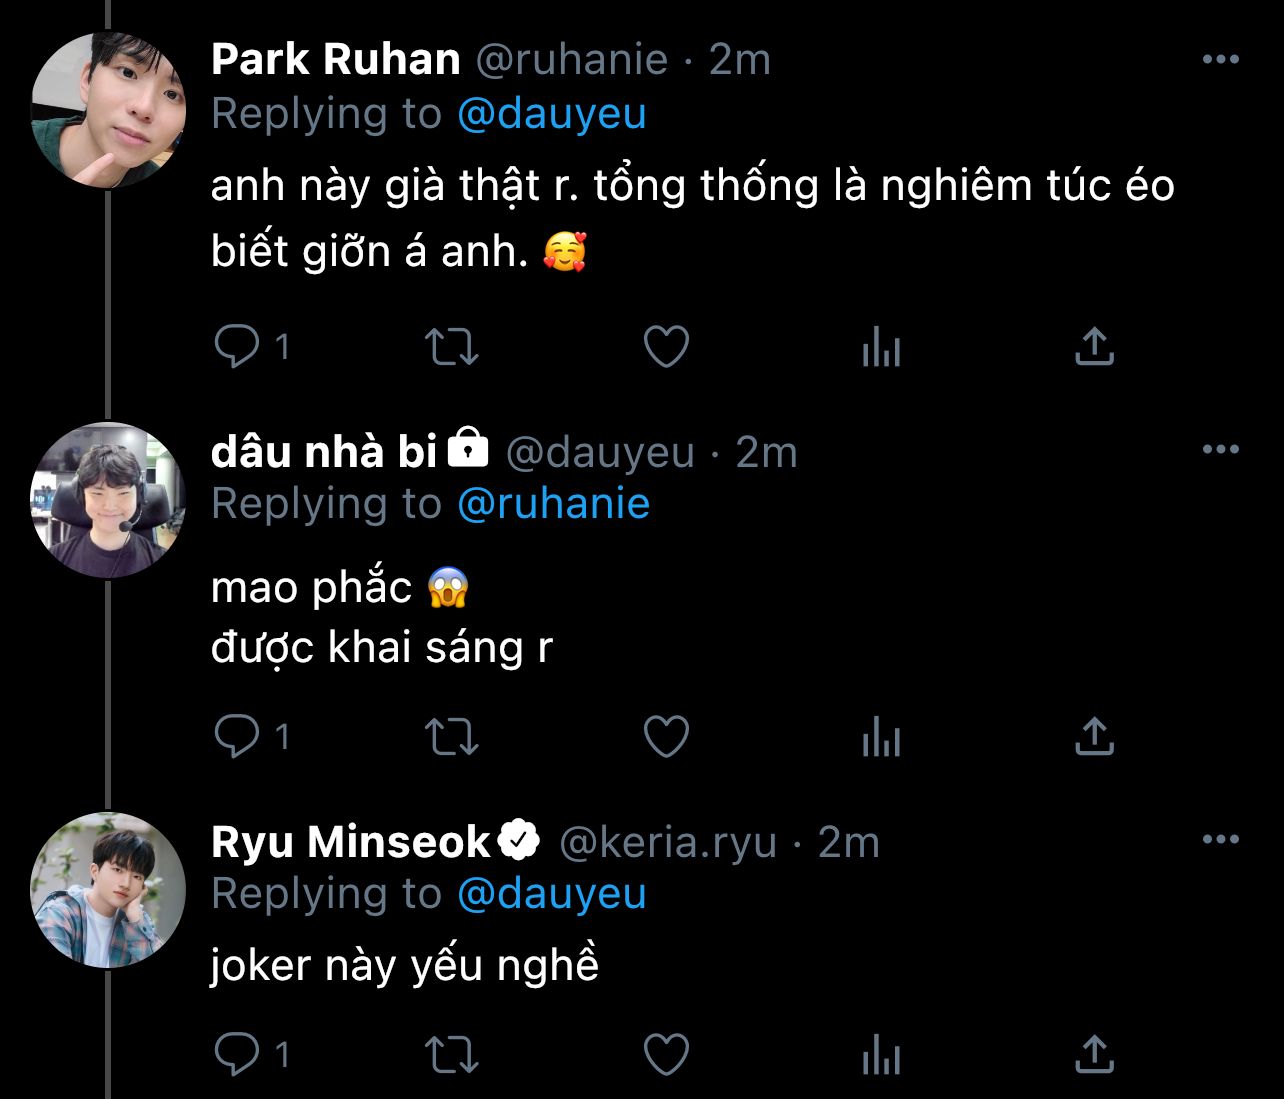The width and height of the screenshot is (1284, 1099).
Task: Share dâu nhà bi's tweet
Action: point(1095,737)
